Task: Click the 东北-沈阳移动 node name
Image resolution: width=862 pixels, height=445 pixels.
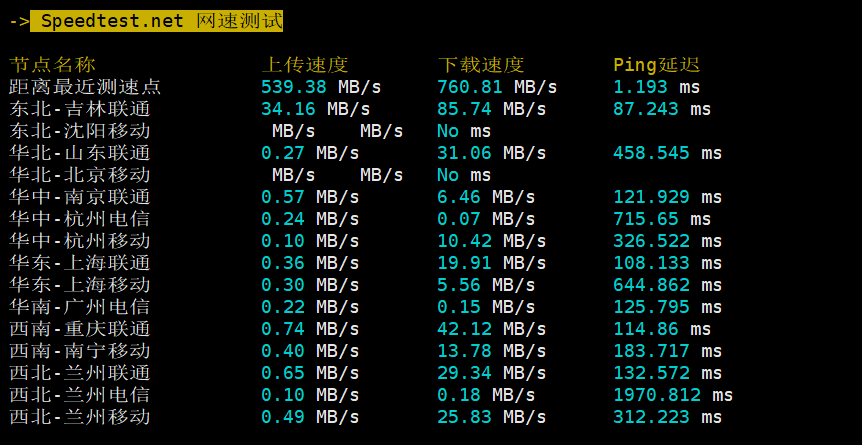Action: (80, 131)
